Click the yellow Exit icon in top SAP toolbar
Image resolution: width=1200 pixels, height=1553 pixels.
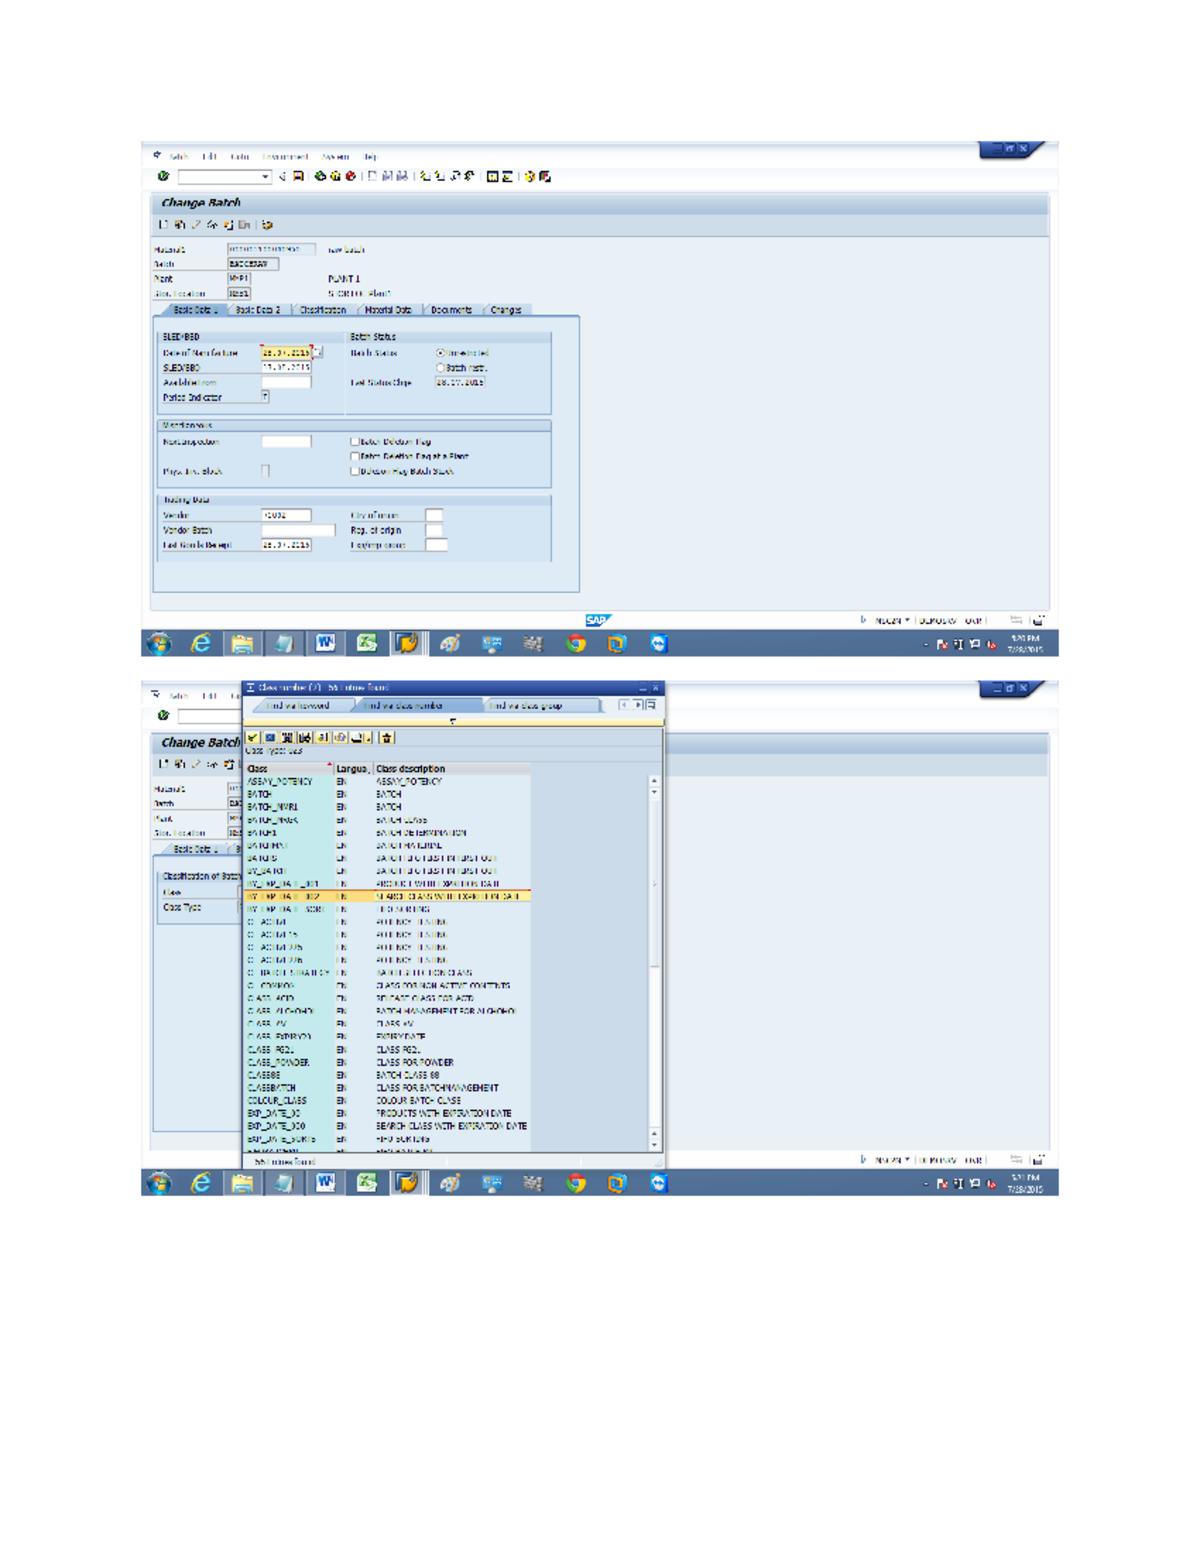tap(335, 176)
